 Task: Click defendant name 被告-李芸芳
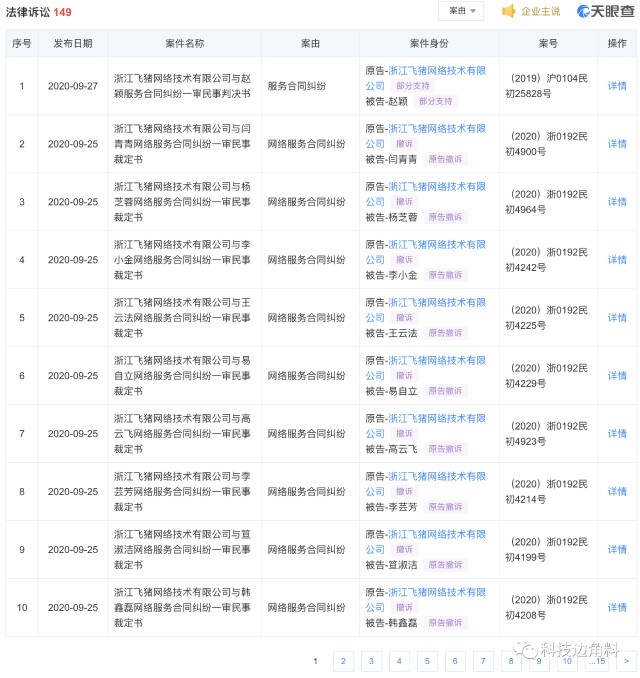click(x=391, y=507)
